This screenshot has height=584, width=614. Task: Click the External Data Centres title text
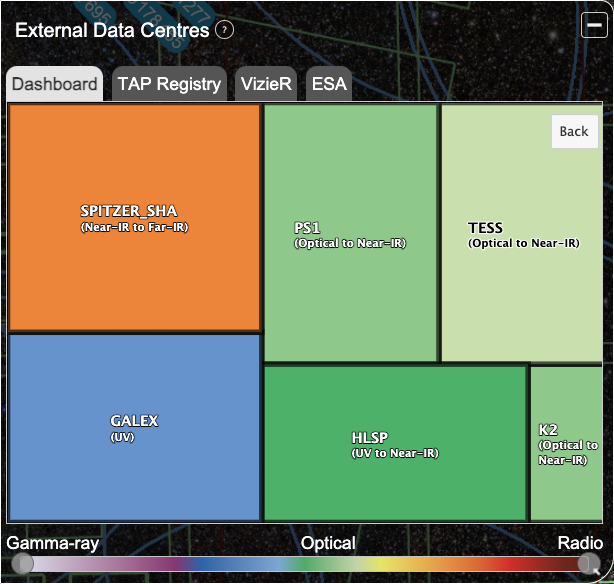(112, 30)
